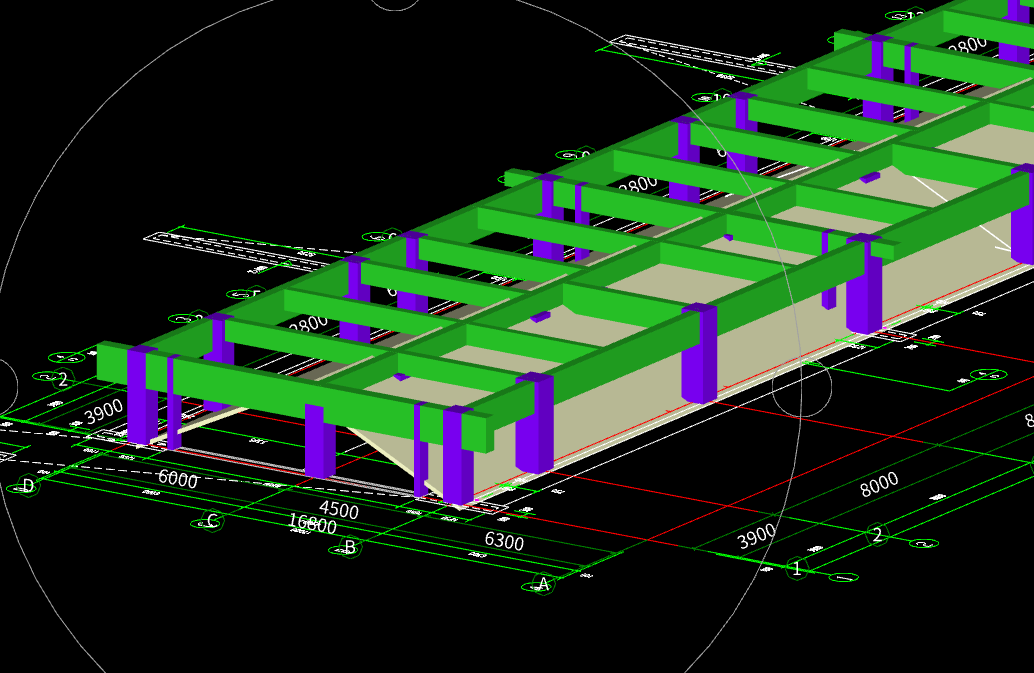Click grid axis bubble D

[x=28, y=486]
